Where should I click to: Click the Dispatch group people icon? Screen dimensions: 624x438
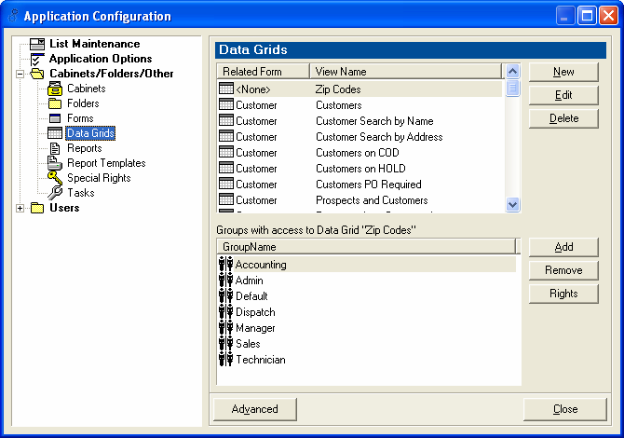click(226, 312)
